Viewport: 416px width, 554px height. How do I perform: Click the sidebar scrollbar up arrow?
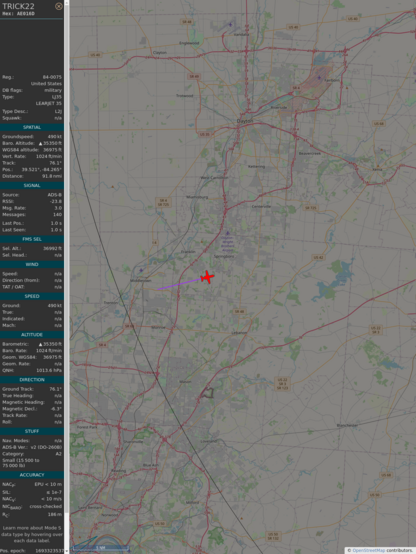67,2
